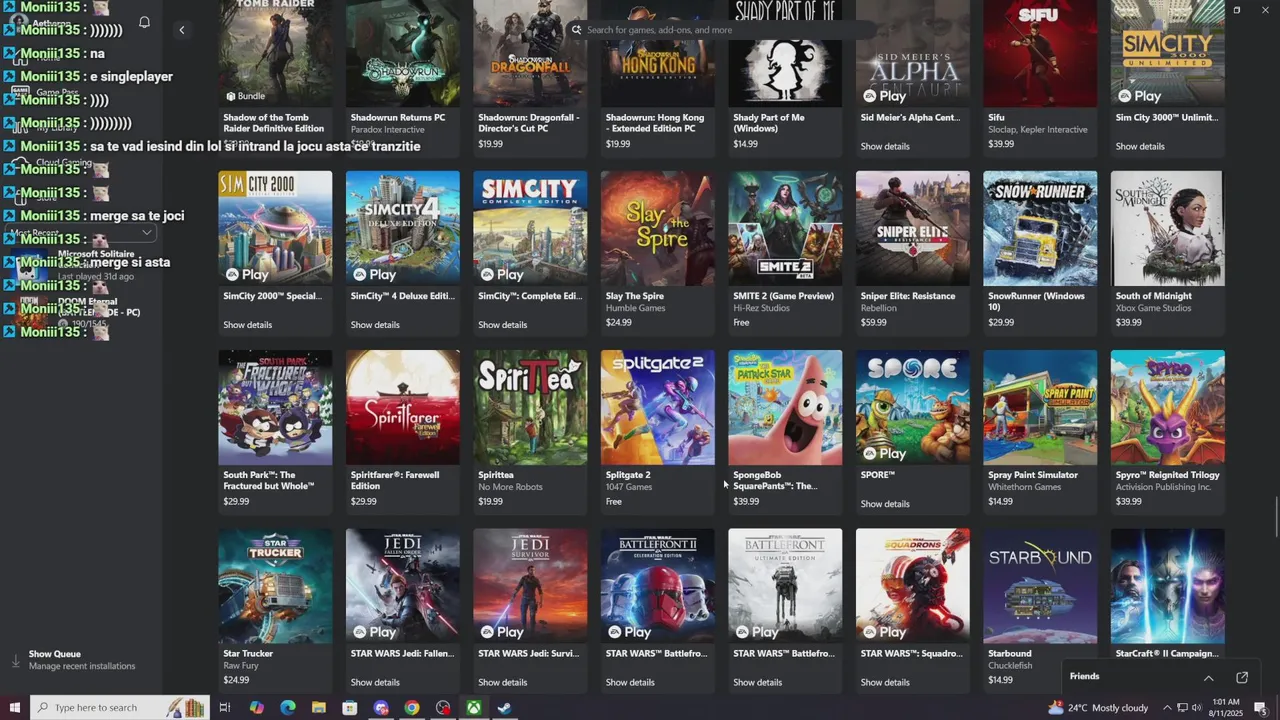Click the Shadowrun: Dragonfall Director's Cut title
The image size is (1280, 720).
coord(529,123)
